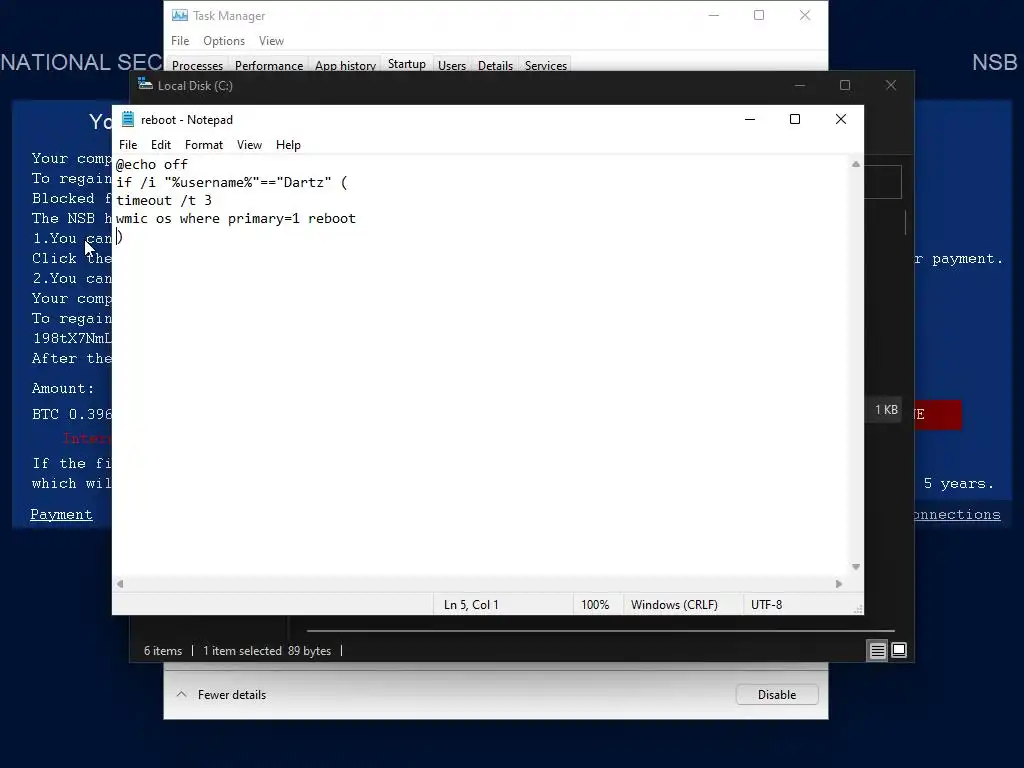Image resolution: width=1024 pixels, height=768 pixels.
Task: Click the NSB heading at top right
Action: [x=995, y=62]
